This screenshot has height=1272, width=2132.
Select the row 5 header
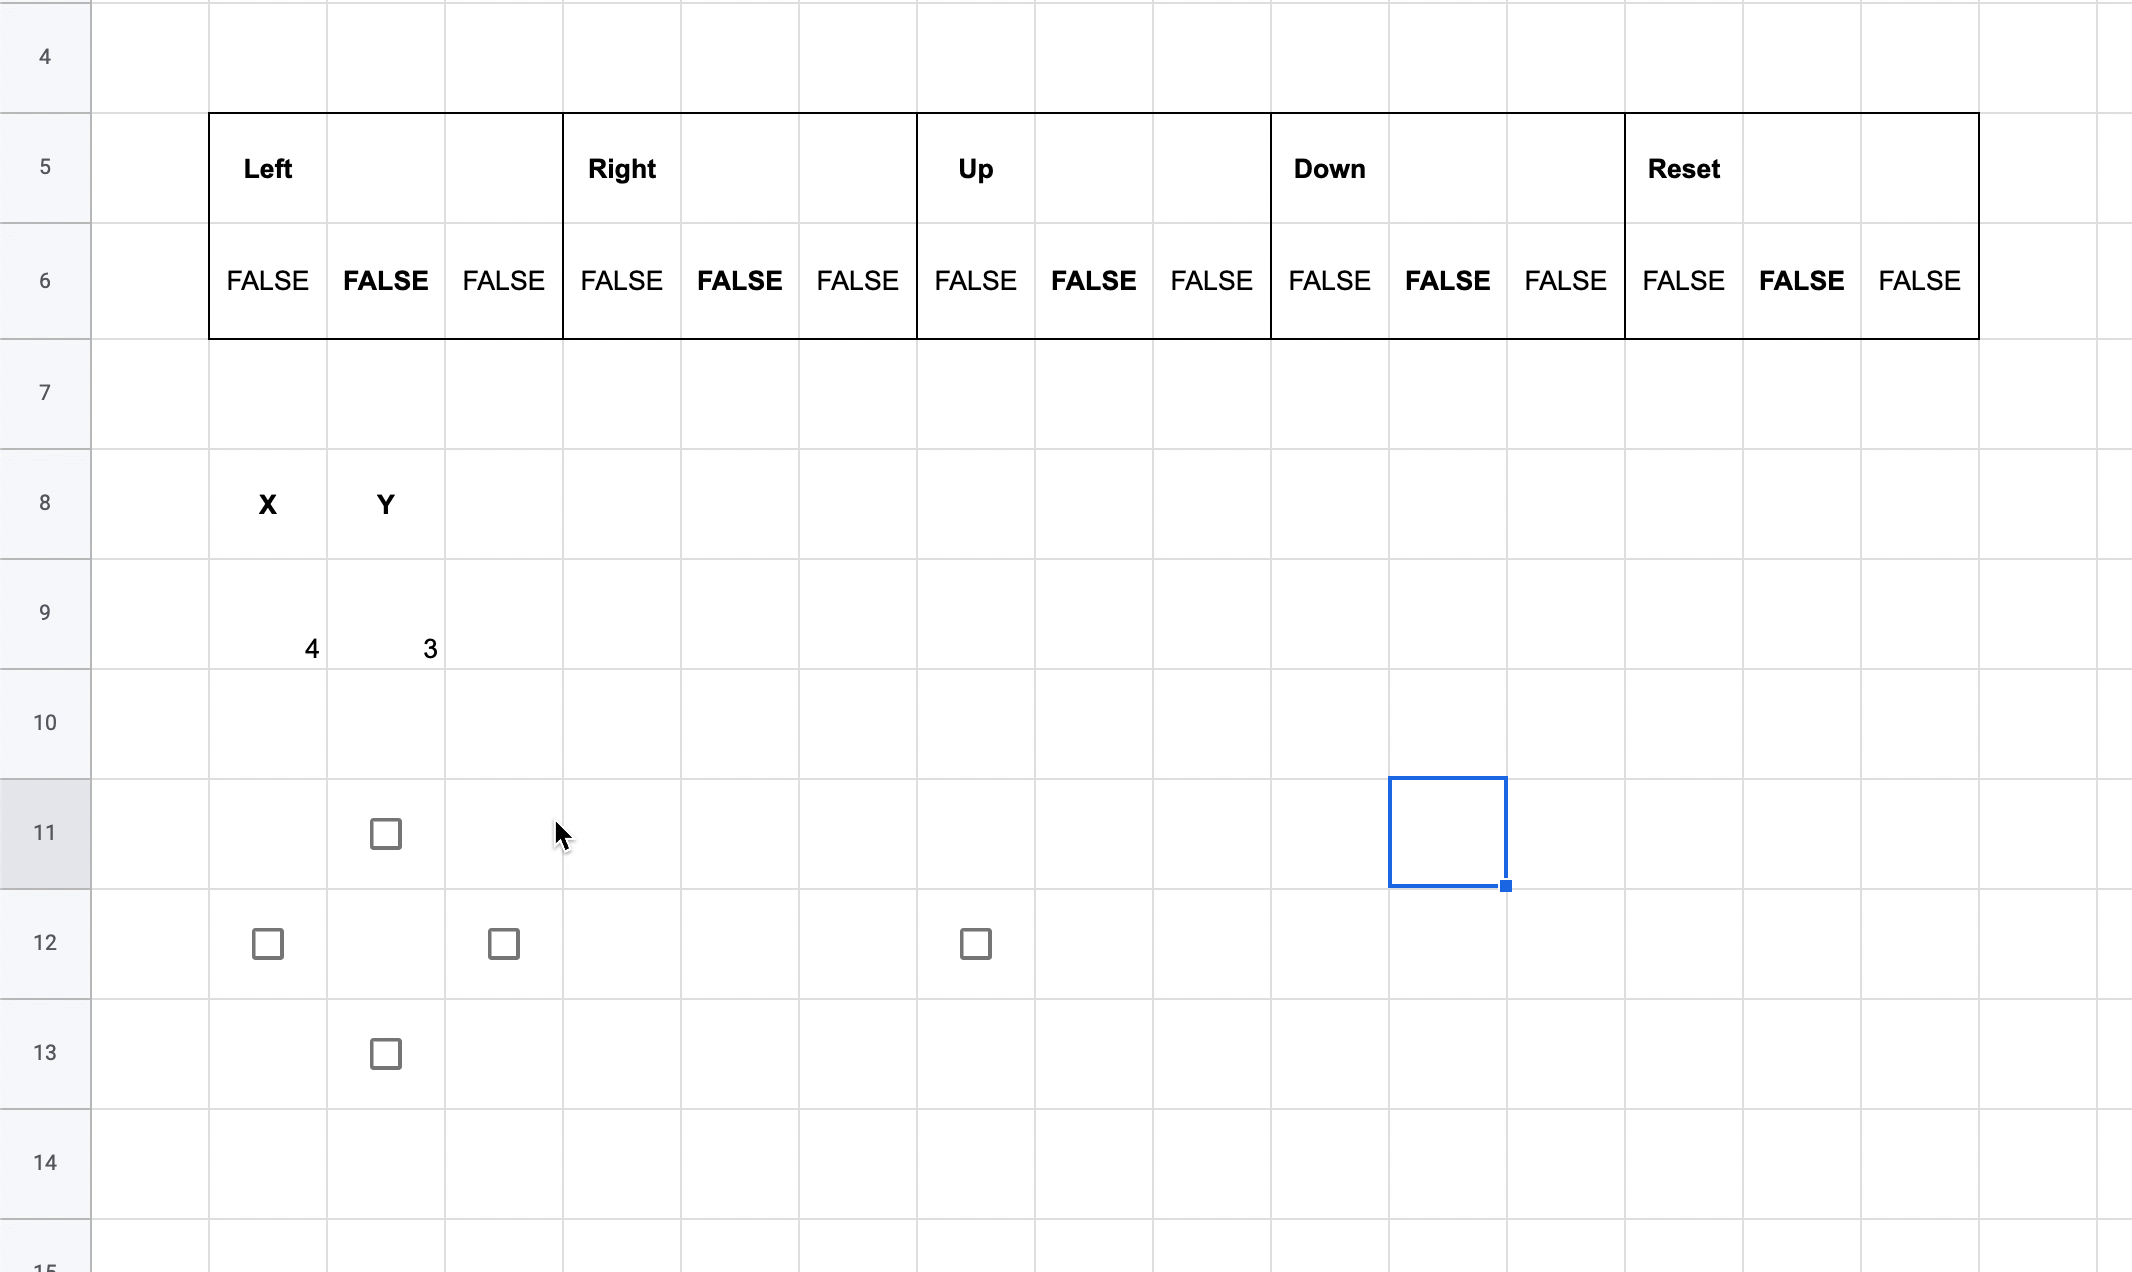click(x=45, y=167)
